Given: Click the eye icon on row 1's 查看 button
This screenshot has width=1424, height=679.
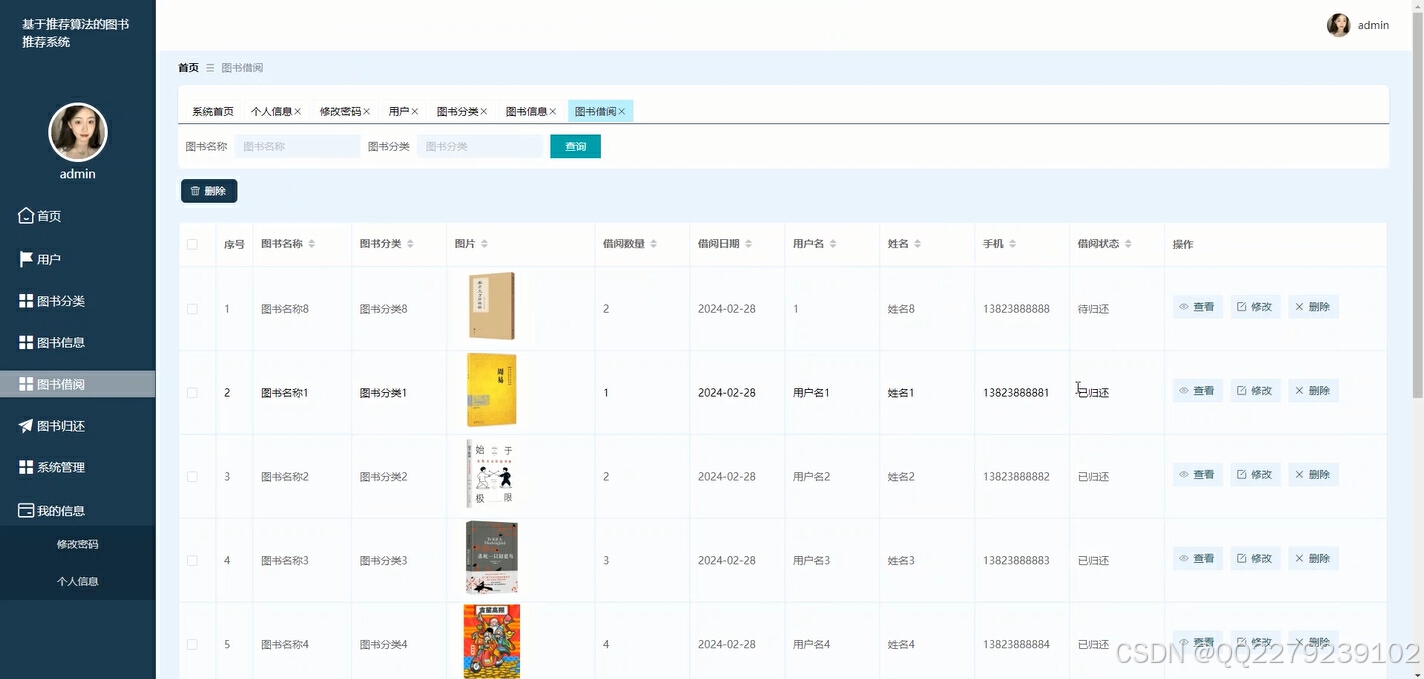Looking at the screenshot, I should pos(1183,306).
